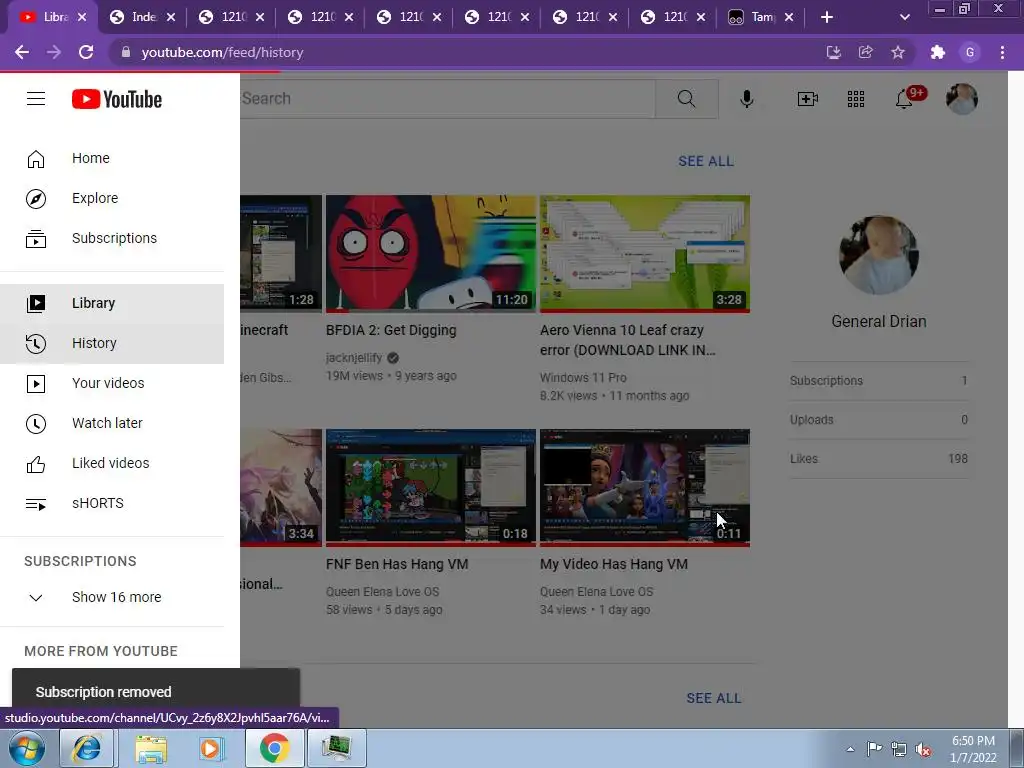Open Windows Media Player from taskbar
The height and width of the screenshot is (768, 1024).
(x=211, y=748)
